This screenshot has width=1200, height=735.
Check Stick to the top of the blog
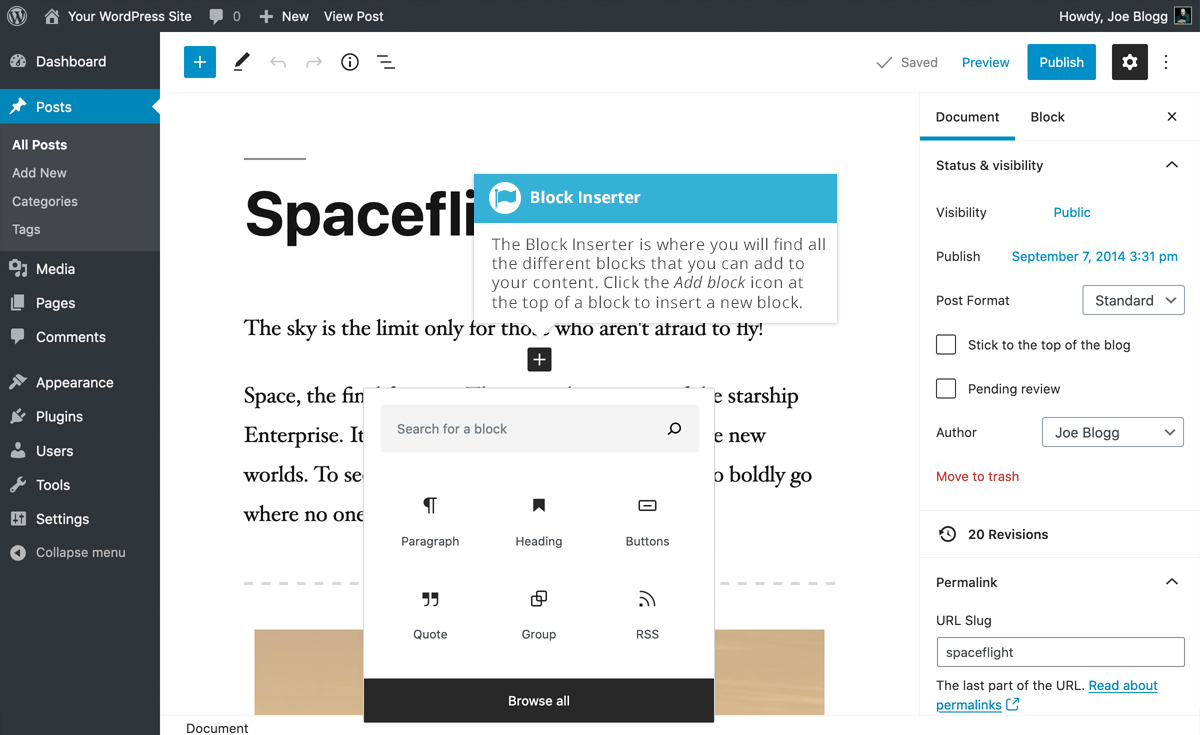[x=946, y=345]
